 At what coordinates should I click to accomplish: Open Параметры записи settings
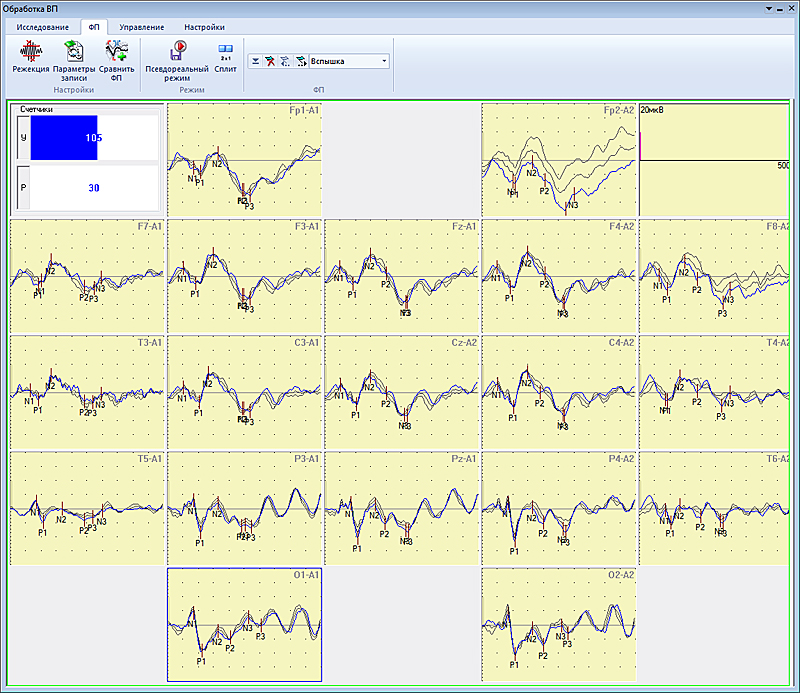pyautogui.click(x=74, y=61)
